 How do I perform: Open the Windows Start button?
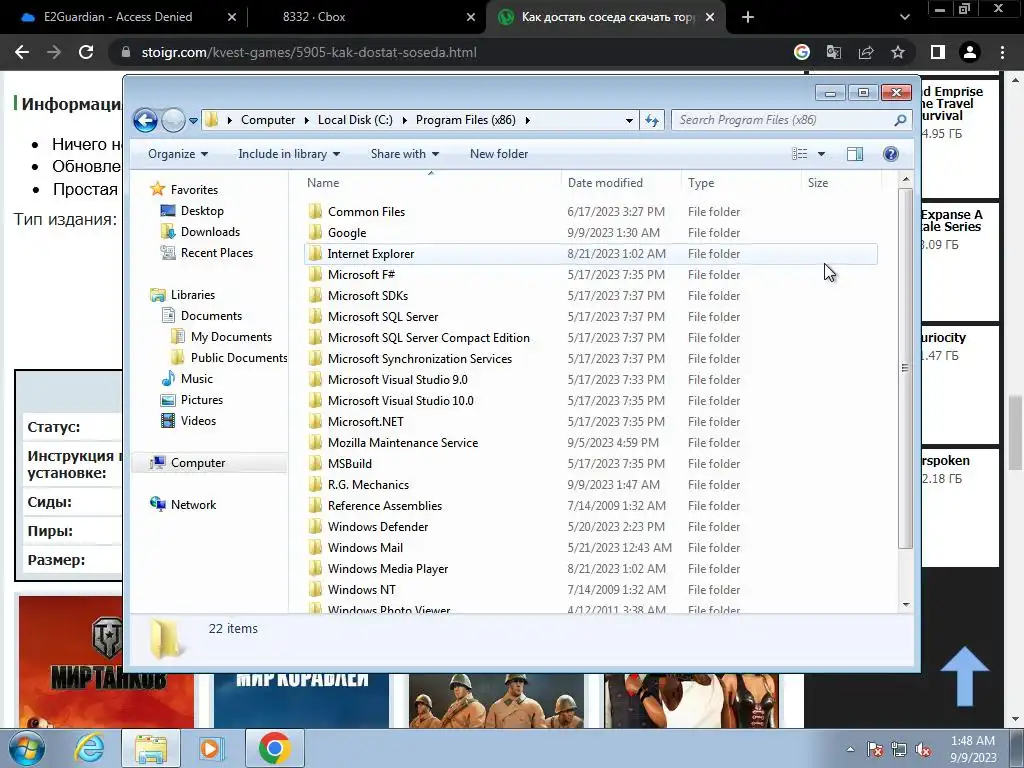pos(27,748)
